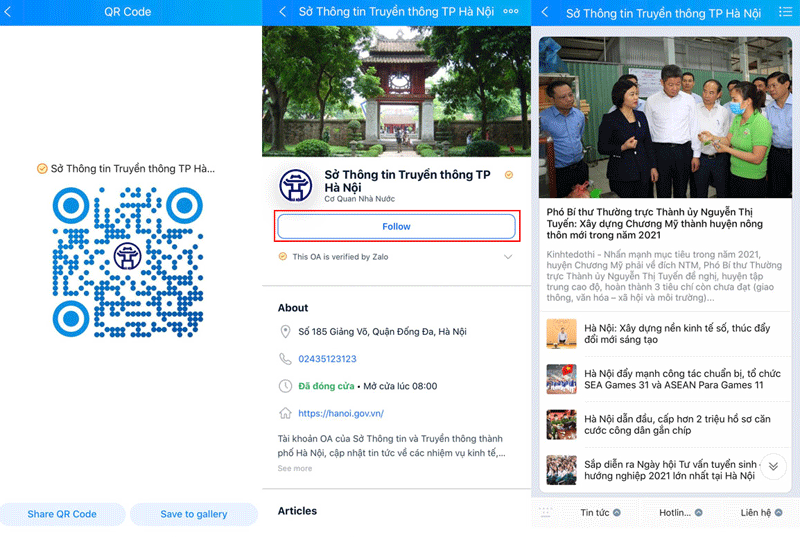Go back from the chat screen
Image resolution: width=800 pixels, height=537 pixels.
click(x=545, y=12)
